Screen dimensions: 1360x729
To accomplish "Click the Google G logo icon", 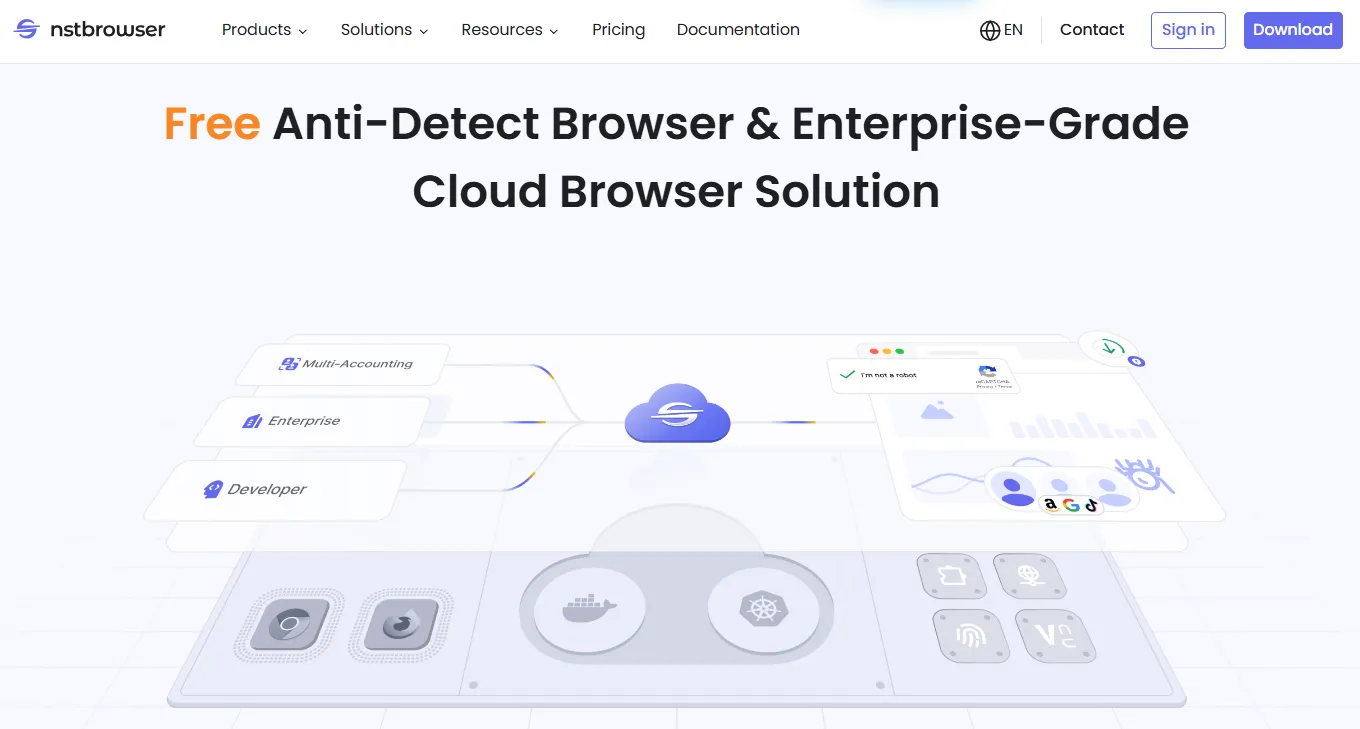I will [x=1071, y=505].
